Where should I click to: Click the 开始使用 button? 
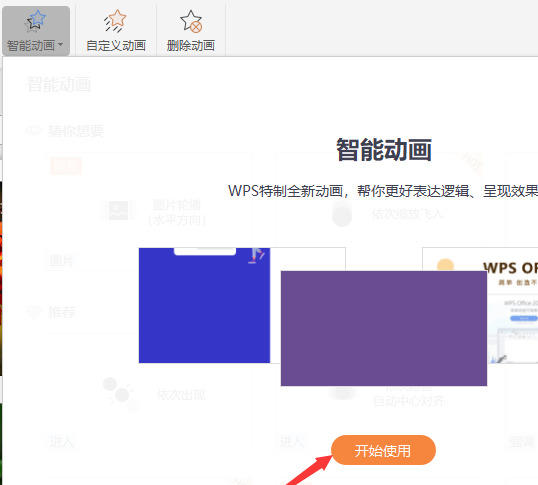[383, 450]
